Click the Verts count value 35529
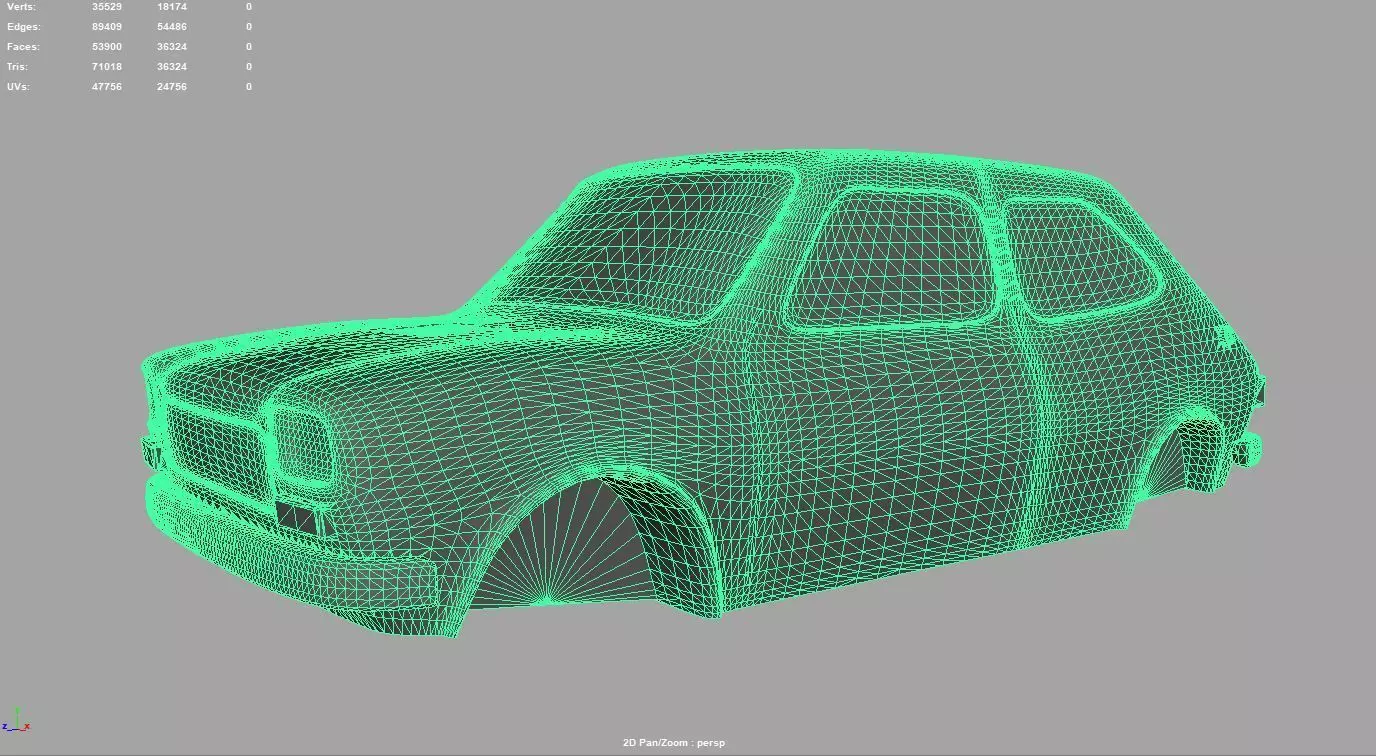The height and width of the screenshot is (756, 1376). [x=107, y=7]
